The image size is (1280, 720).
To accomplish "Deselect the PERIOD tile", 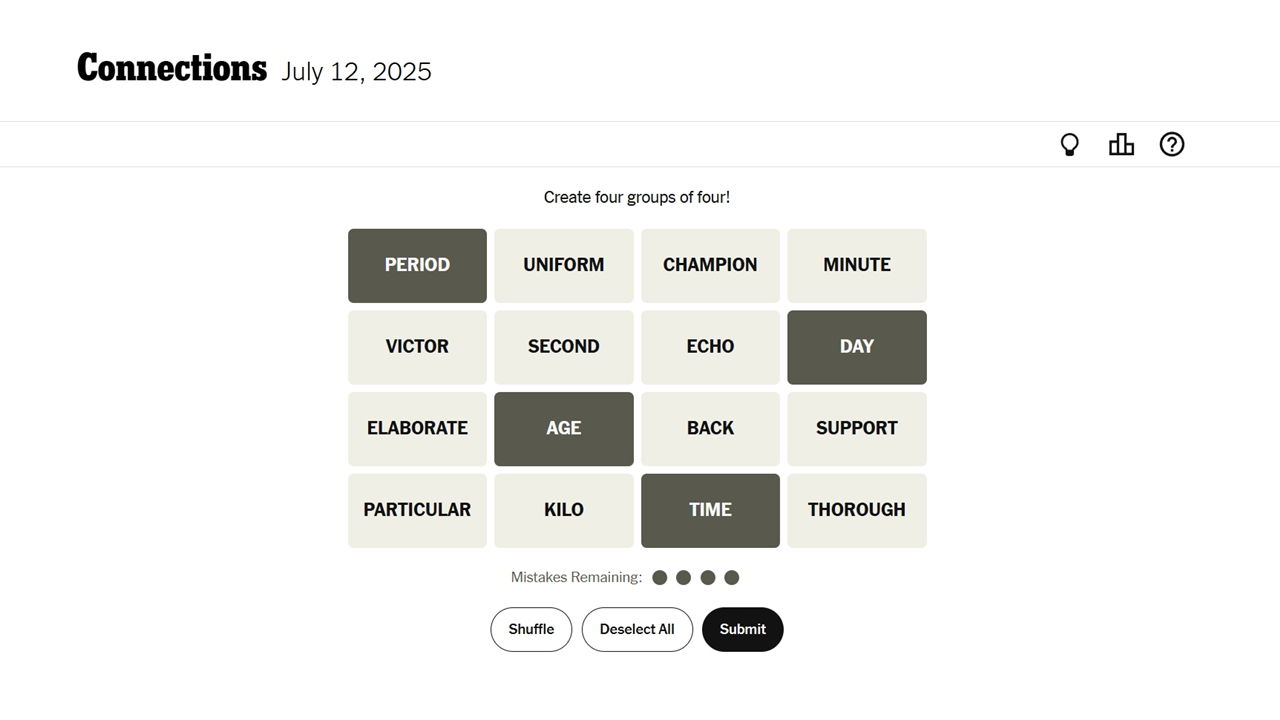I will 417,266.
